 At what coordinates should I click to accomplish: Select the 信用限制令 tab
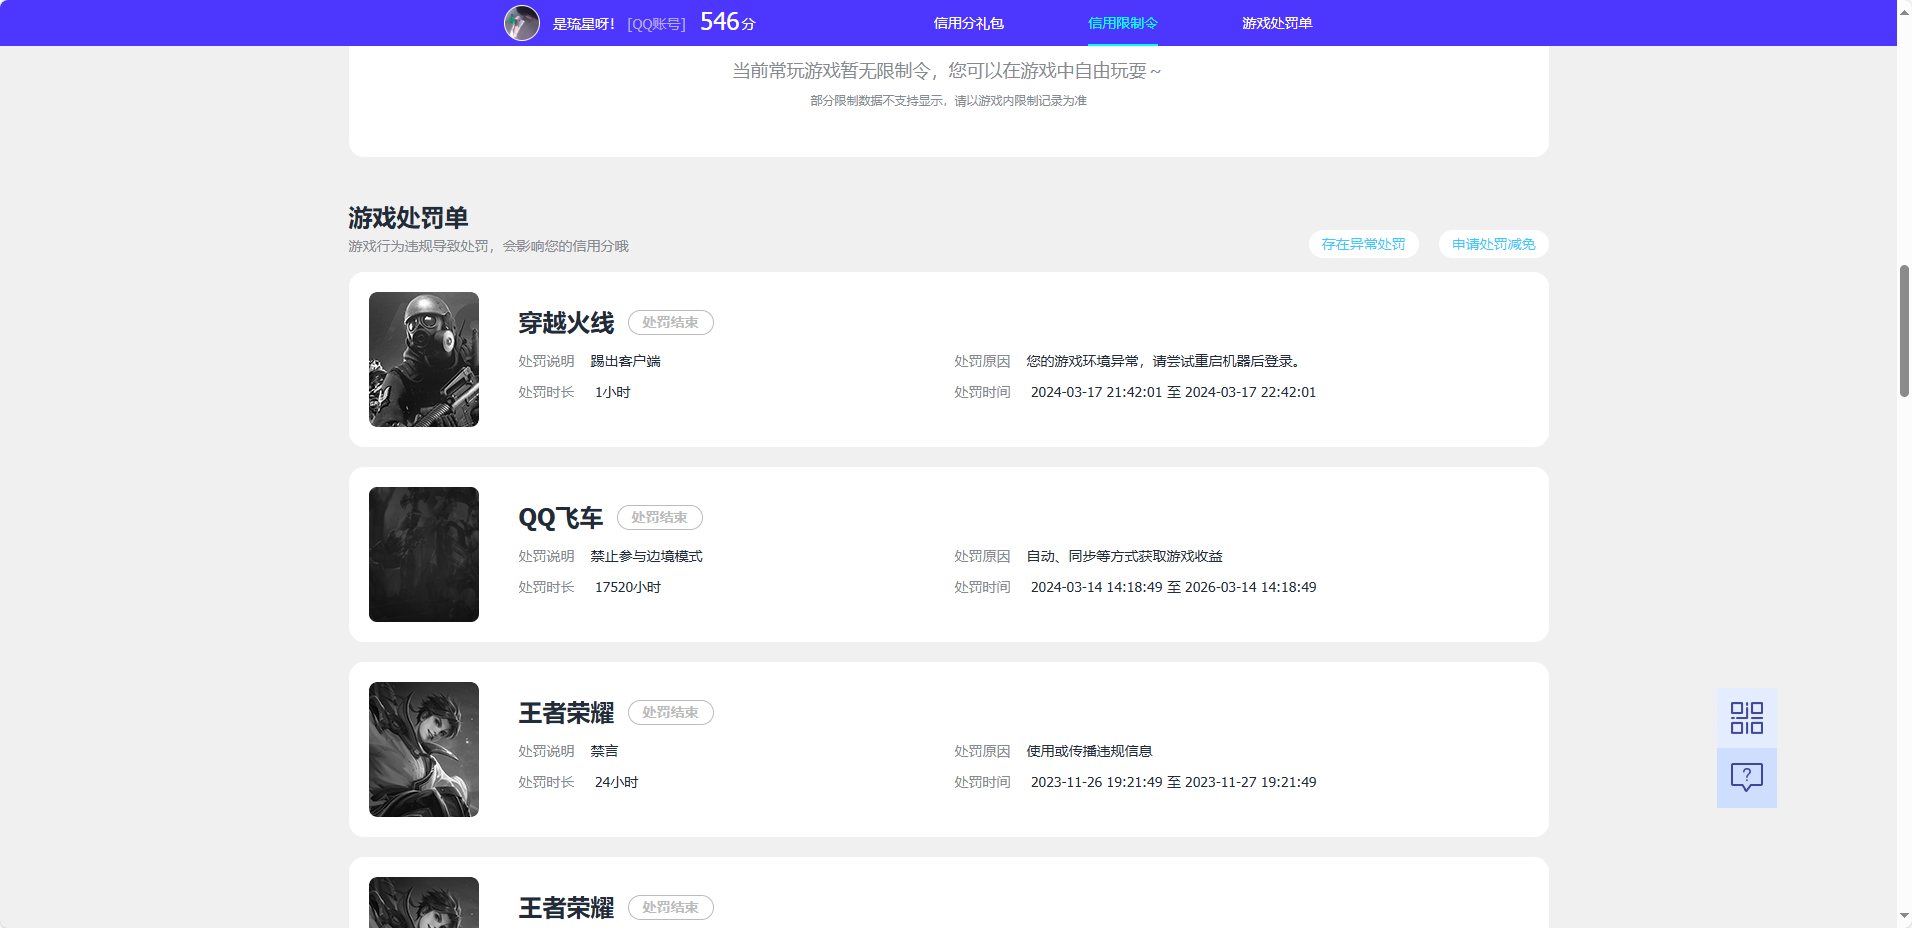pyautogui.click(x=1122, y=23)
